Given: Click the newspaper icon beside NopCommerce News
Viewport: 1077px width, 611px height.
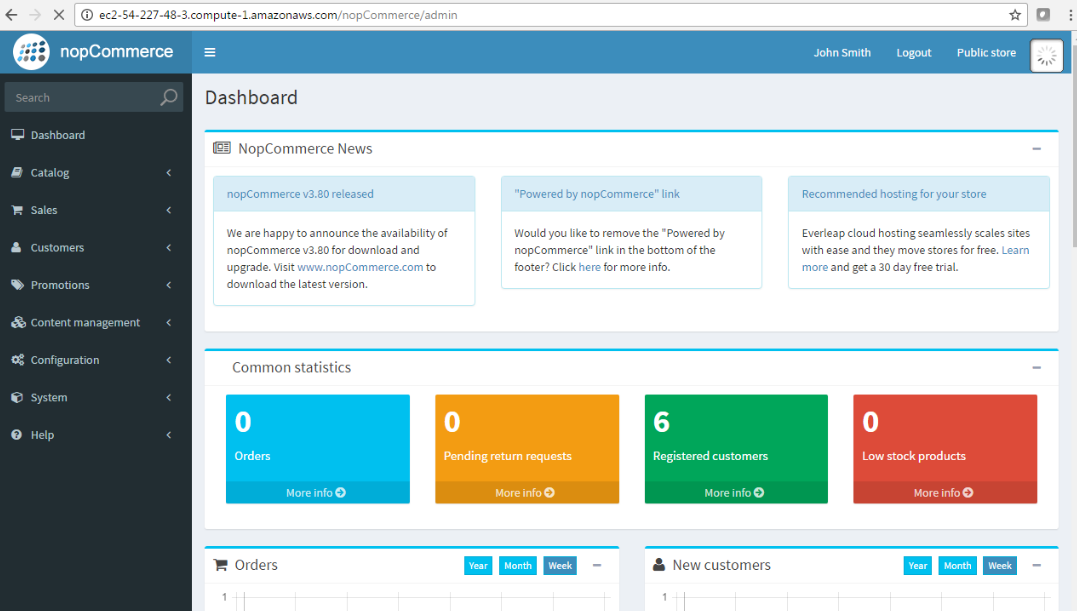Looking at the screenshot, I should [x=222, y=148].
